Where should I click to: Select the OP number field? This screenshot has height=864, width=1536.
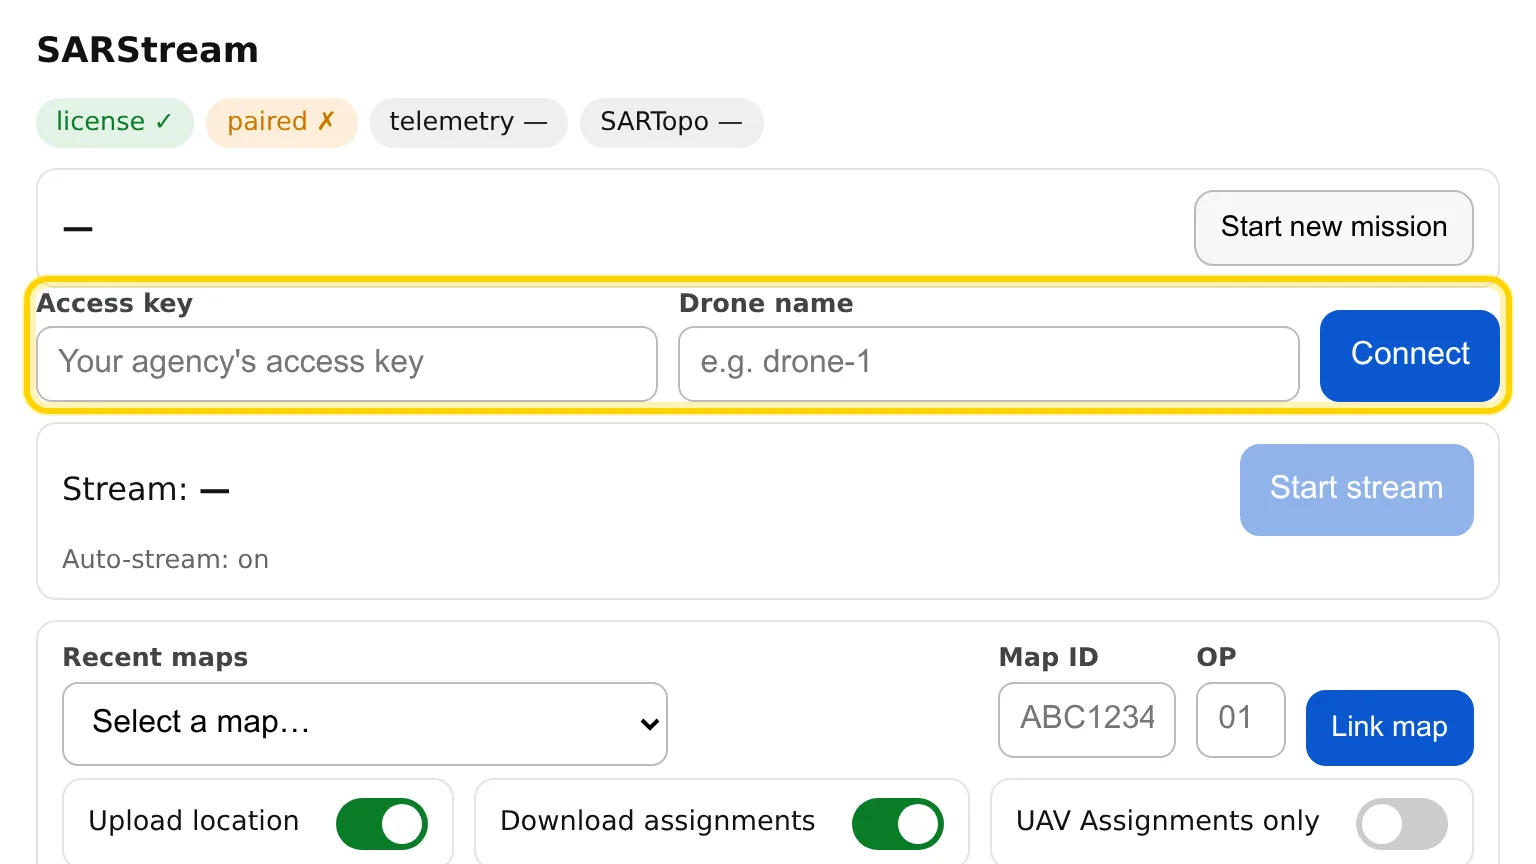(1241, 720)
